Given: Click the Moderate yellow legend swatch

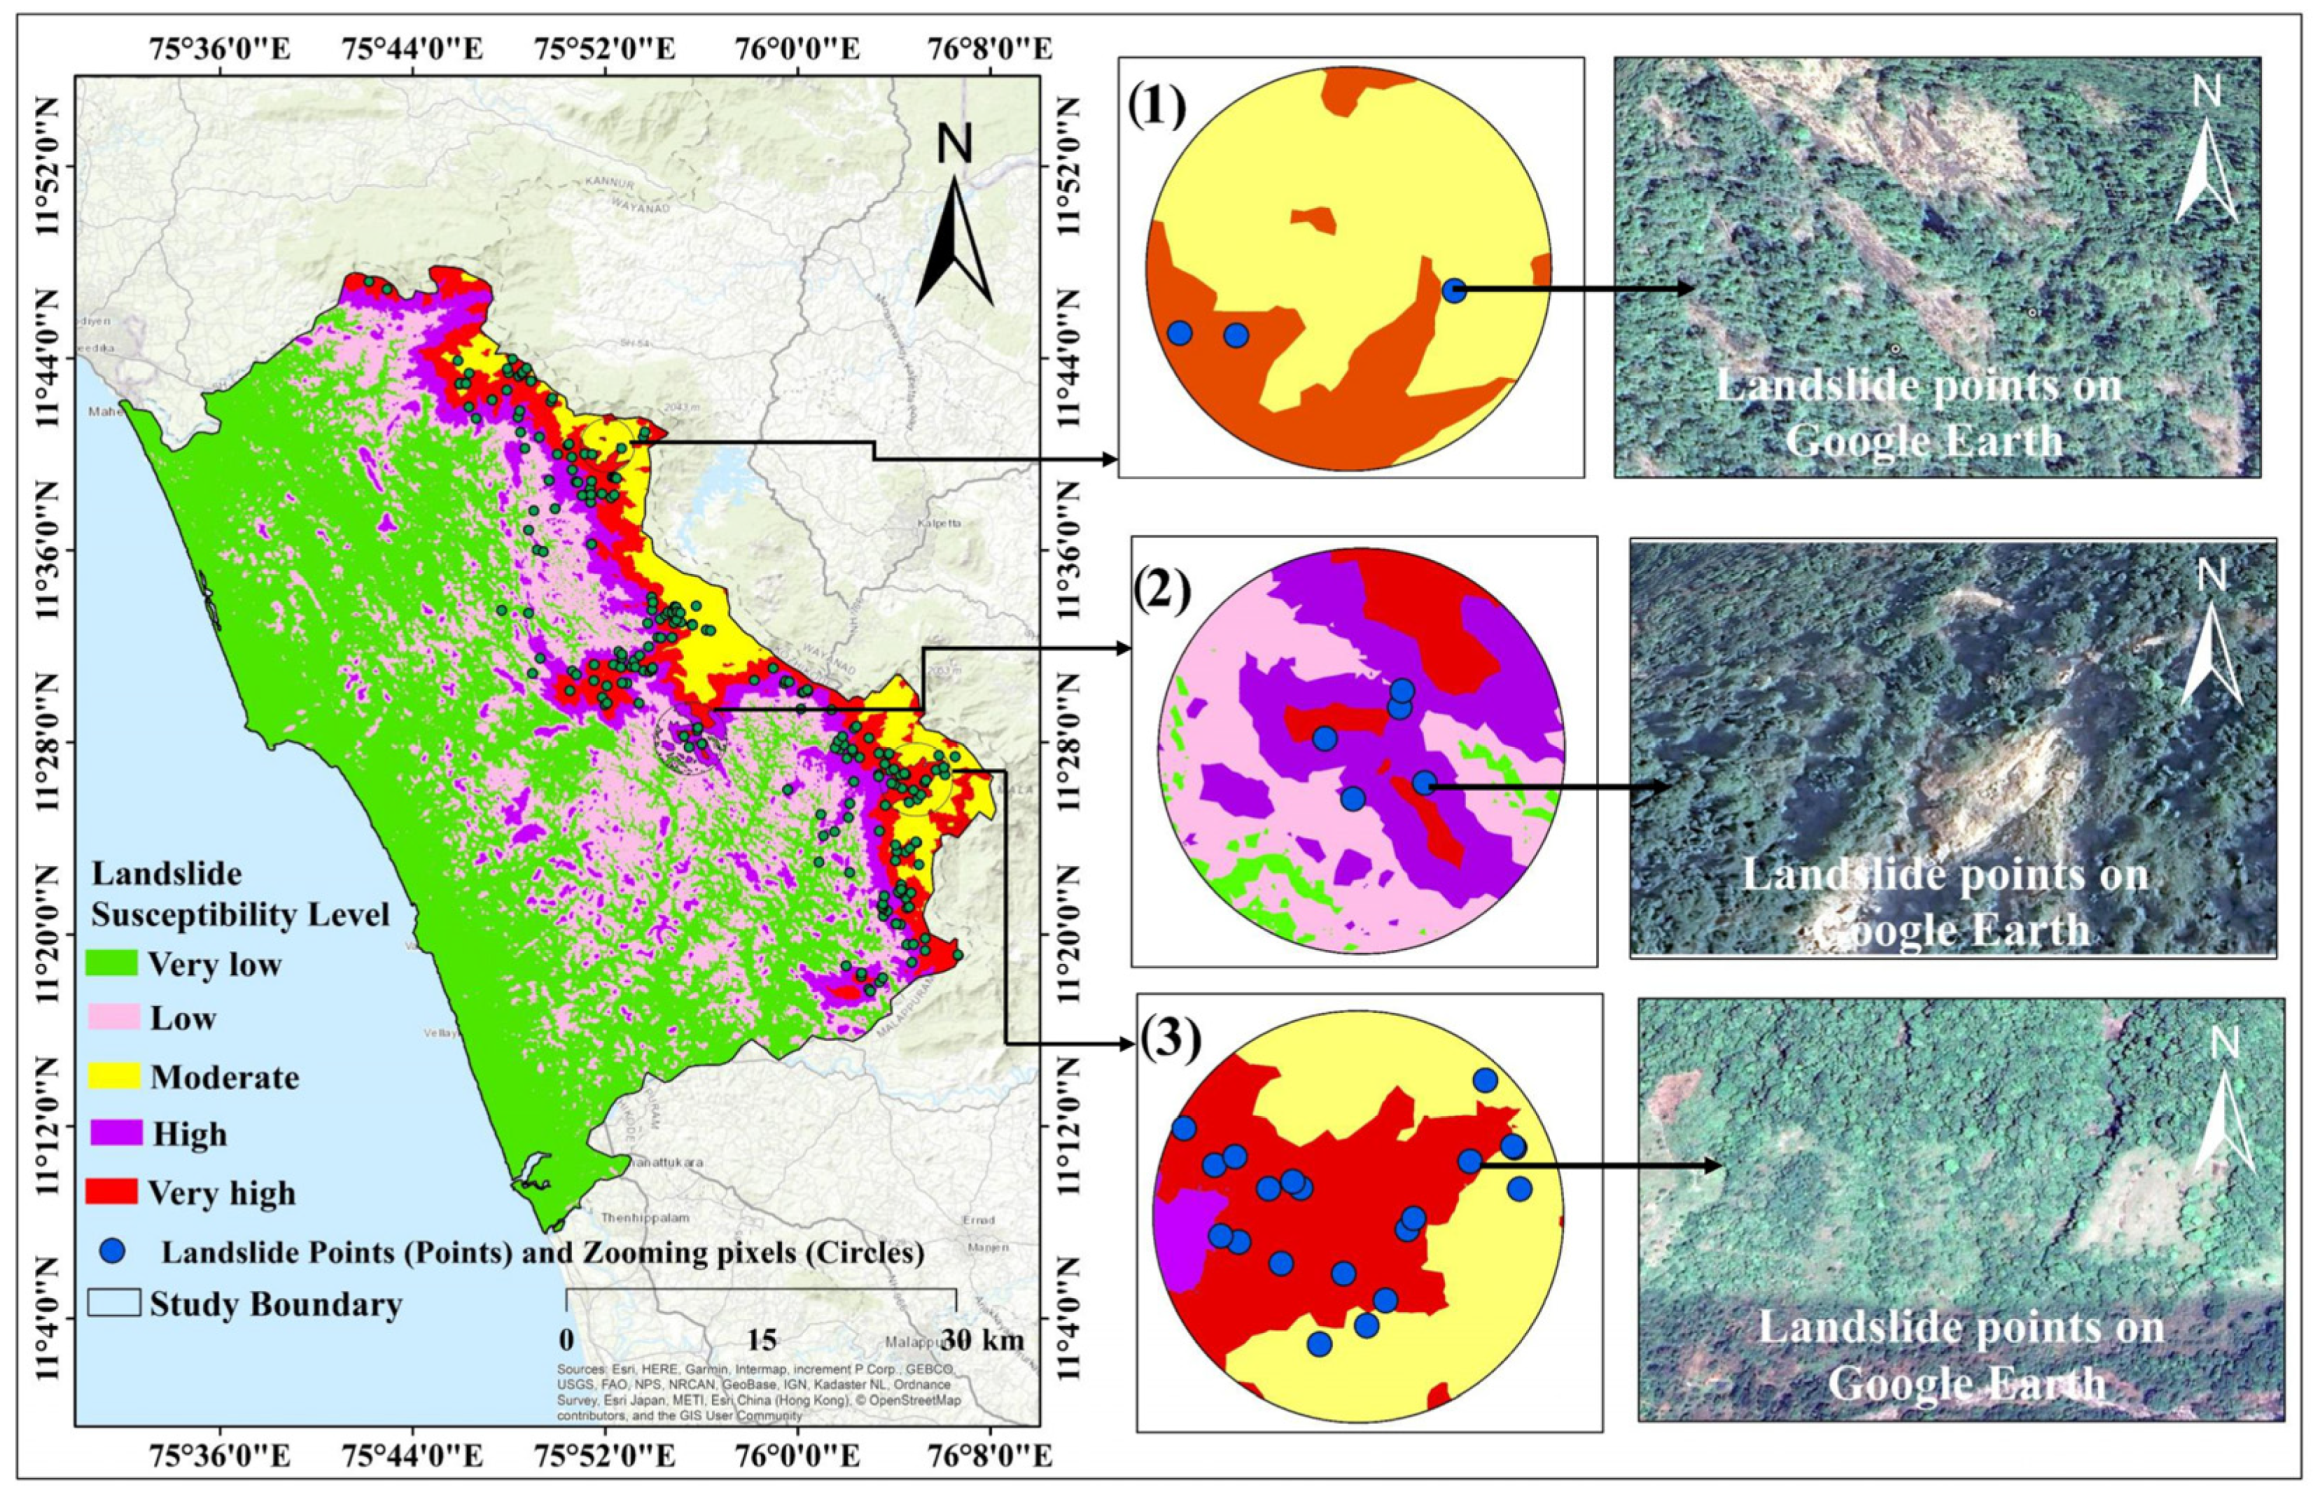Looking at the screenshot, I should [x=112, y=1076].
